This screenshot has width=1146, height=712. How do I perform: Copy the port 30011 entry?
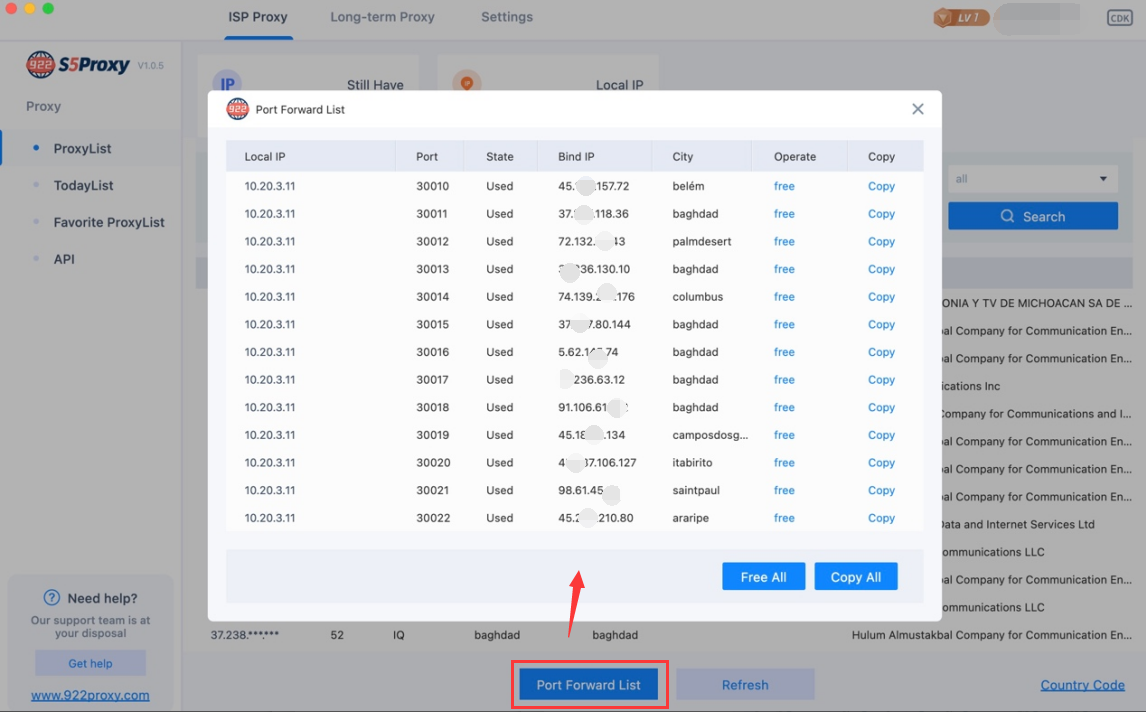click(x=881, y=214)
